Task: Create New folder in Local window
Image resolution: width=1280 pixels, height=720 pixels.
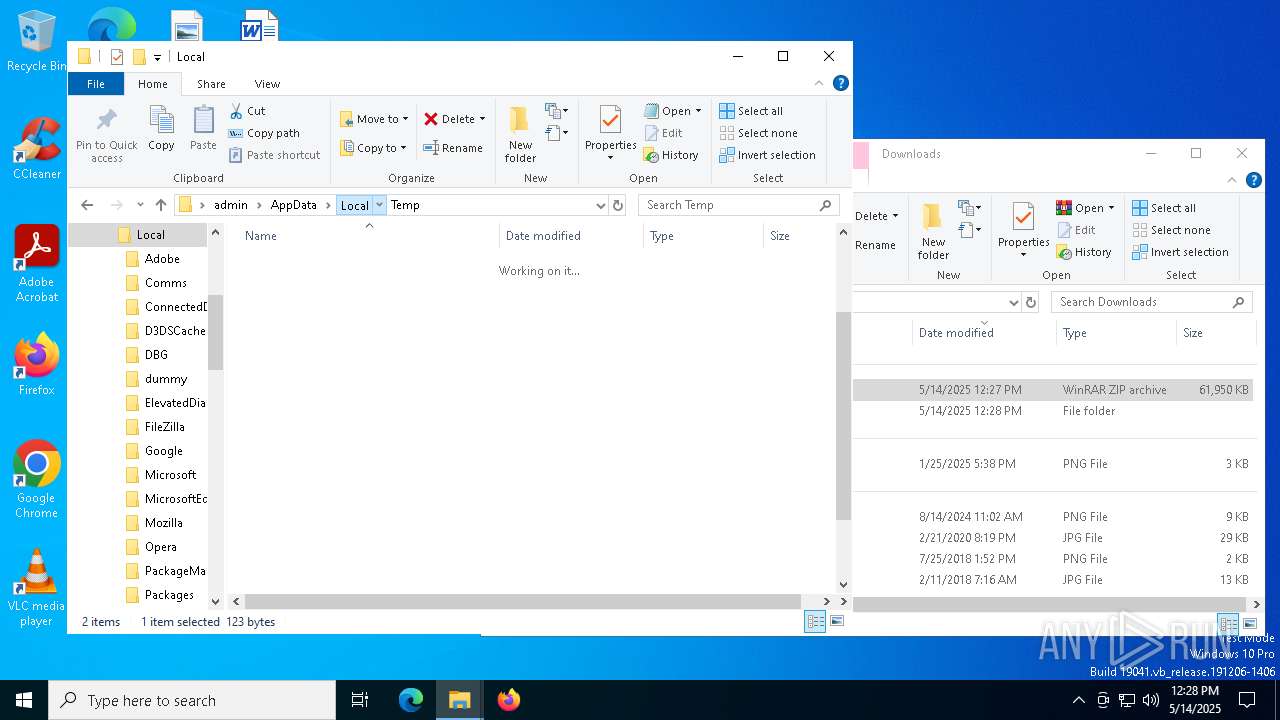Action: [x=520, y=135]
